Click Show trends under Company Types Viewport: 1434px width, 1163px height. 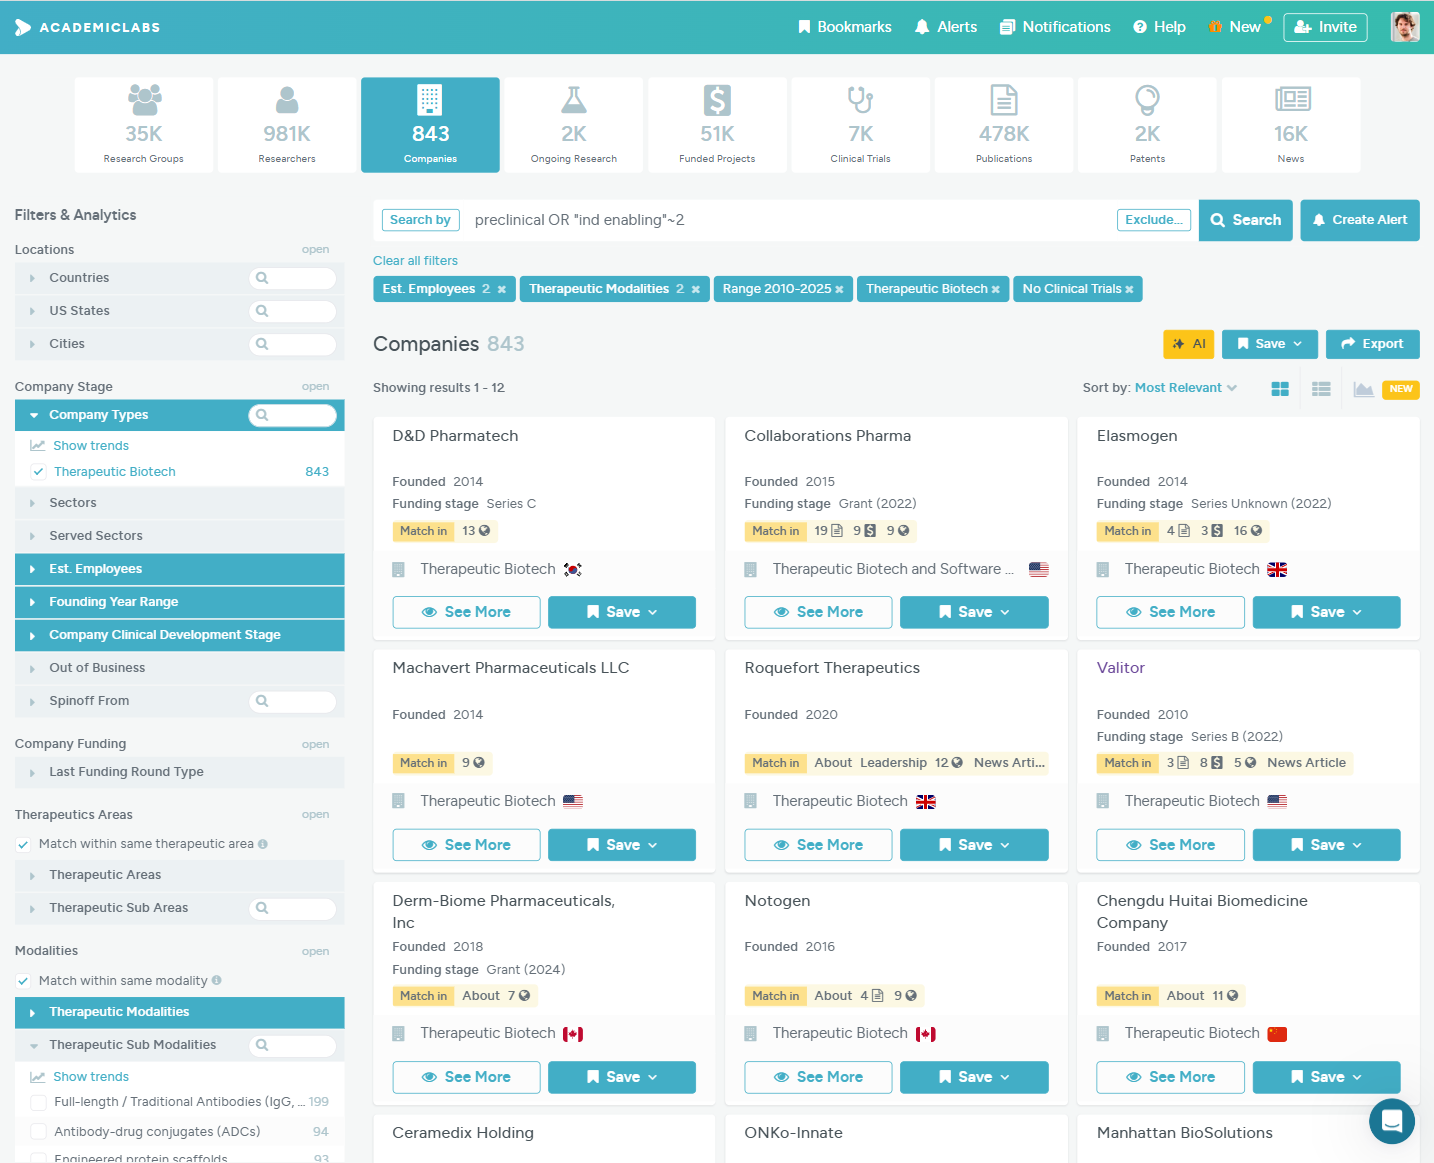click(91, 446)
